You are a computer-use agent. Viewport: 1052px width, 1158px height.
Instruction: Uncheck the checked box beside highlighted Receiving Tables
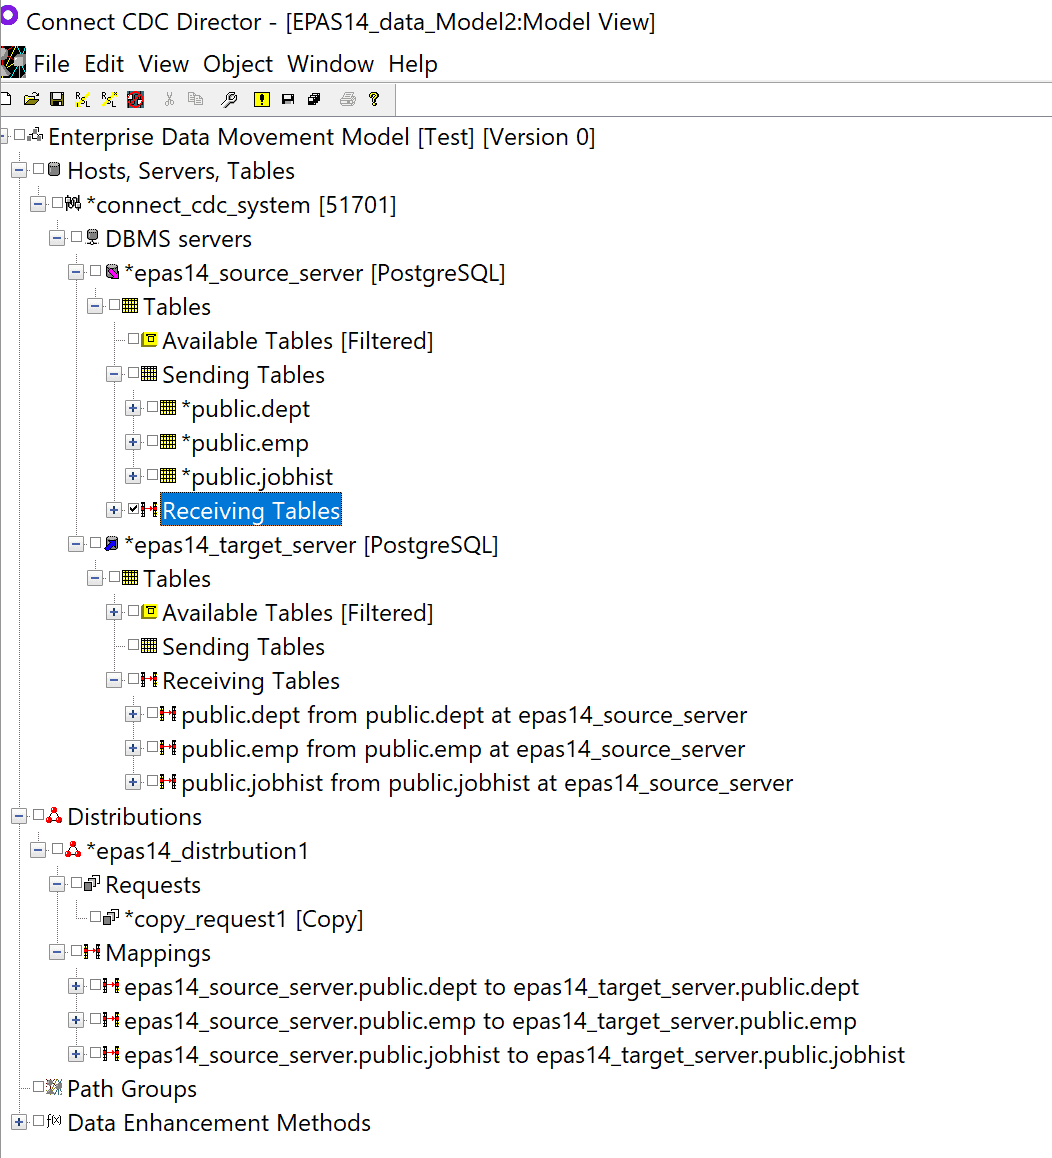click(x=131, y=509)
